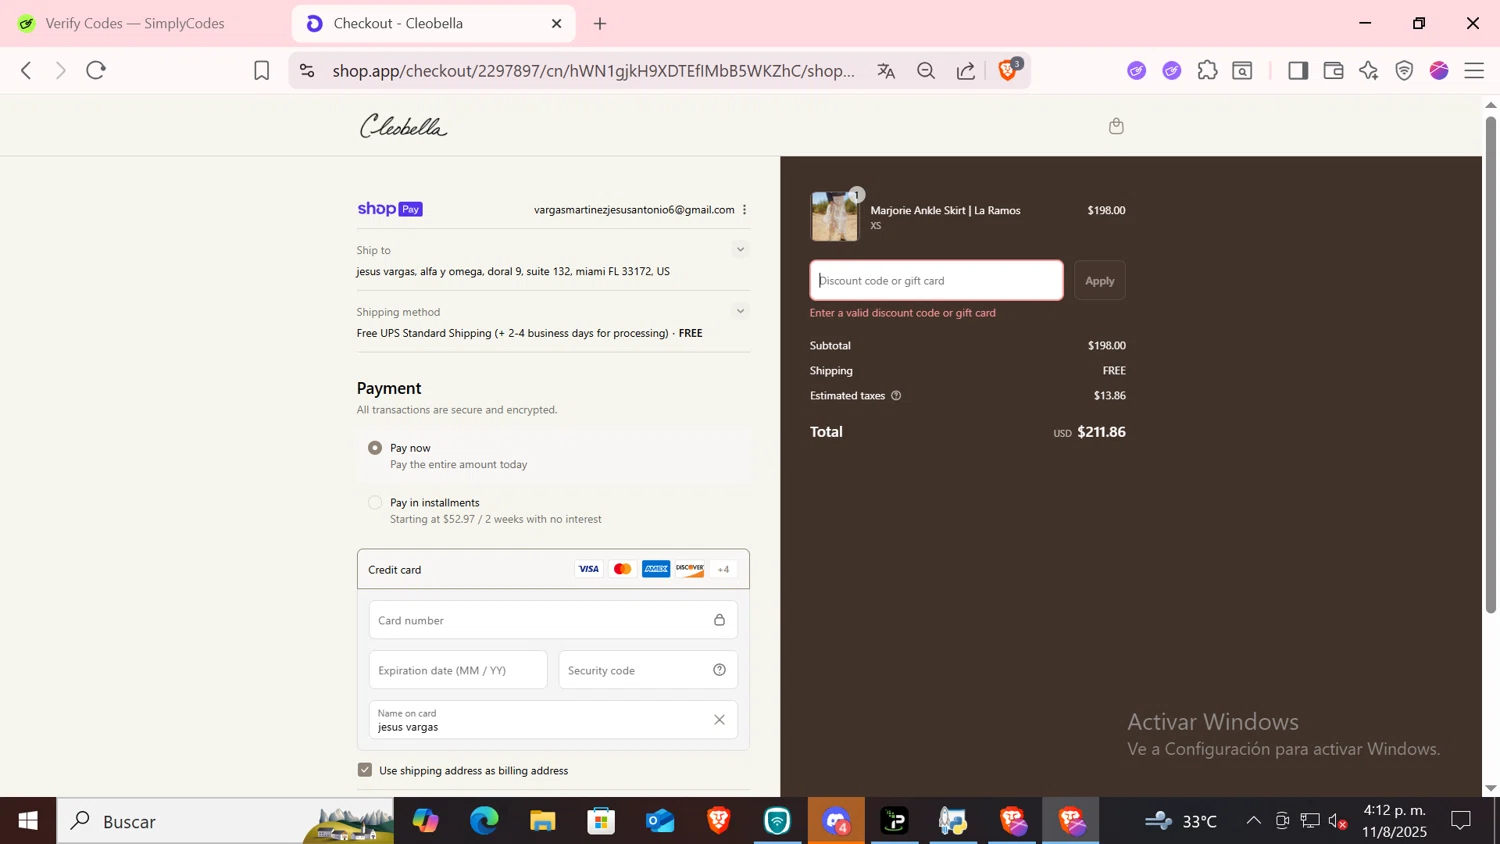Bookmark this page
Viewport: 1500px width, 844px height.
[x=261, y=70]
